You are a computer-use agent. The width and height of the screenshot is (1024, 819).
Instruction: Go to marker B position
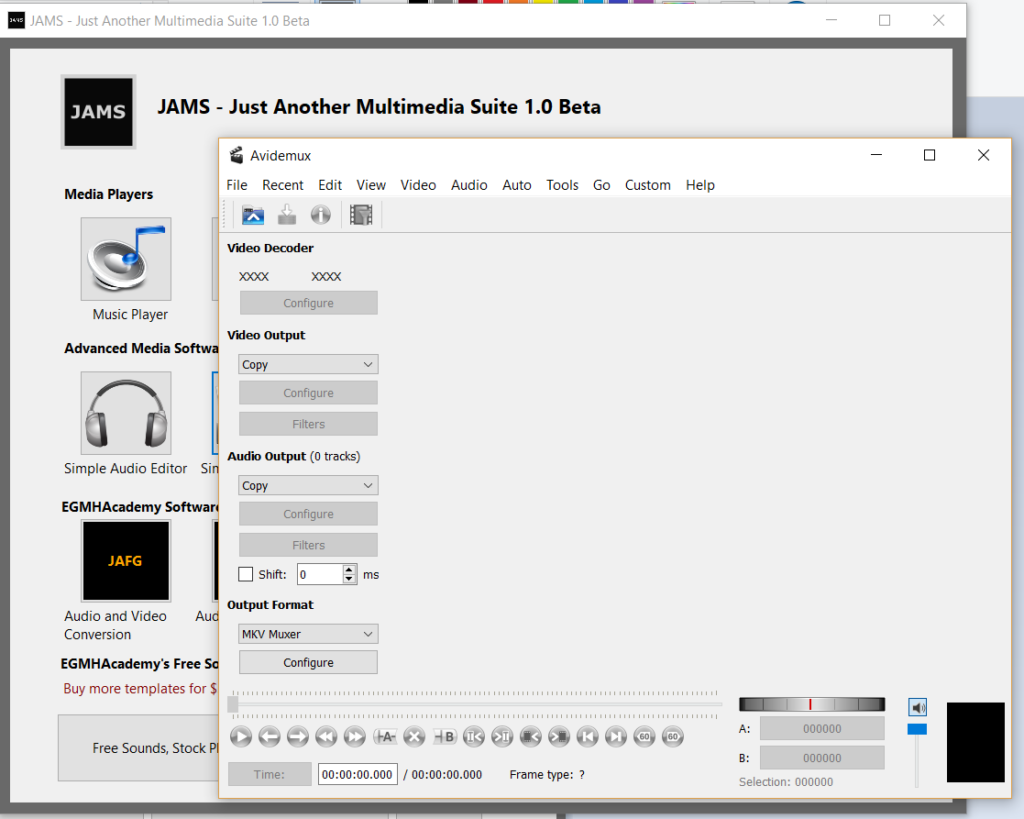pyautogui.click(x=502, y=737)
